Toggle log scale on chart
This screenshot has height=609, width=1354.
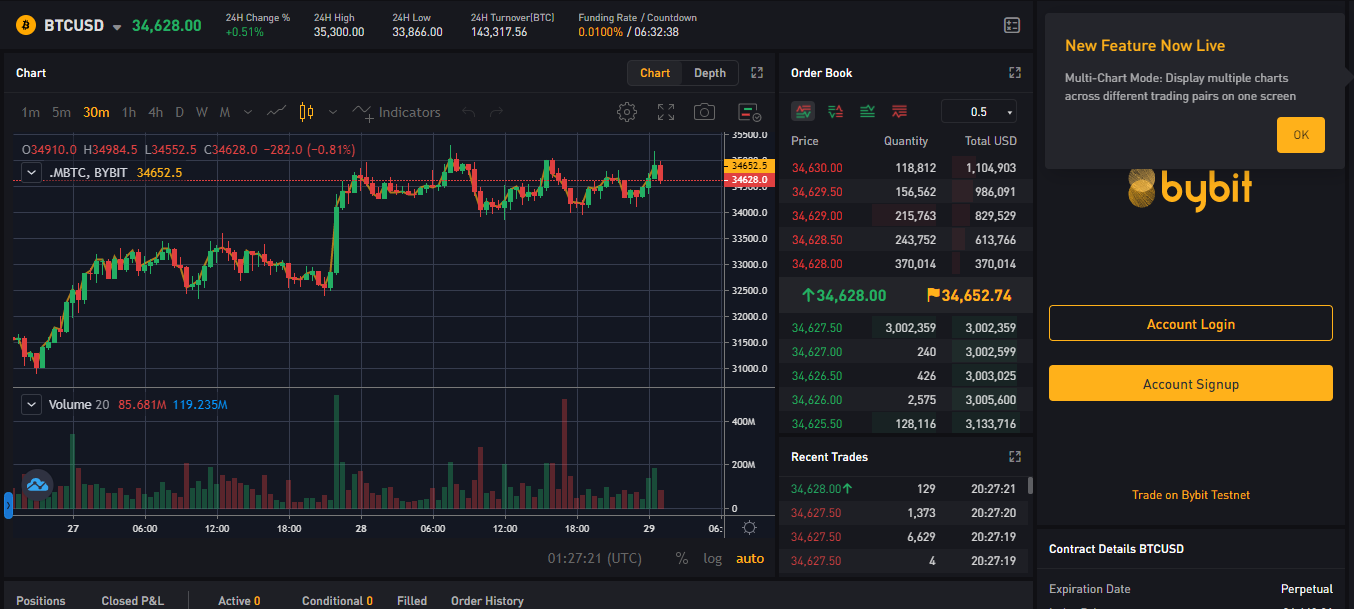(x=712, y=559)
